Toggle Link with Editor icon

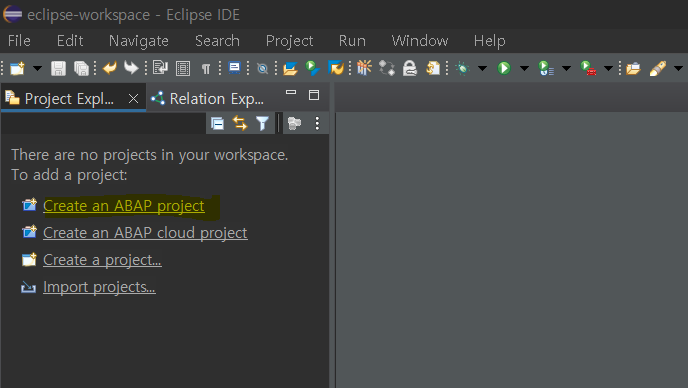(240, 123)
